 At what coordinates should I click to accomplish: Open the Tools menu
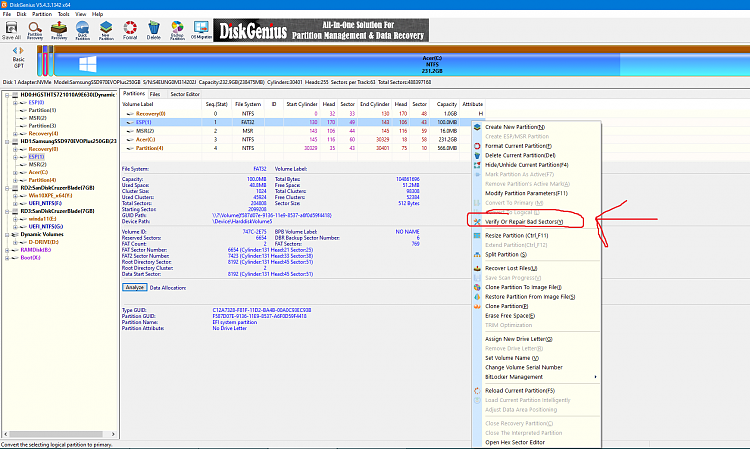[64, 15]
